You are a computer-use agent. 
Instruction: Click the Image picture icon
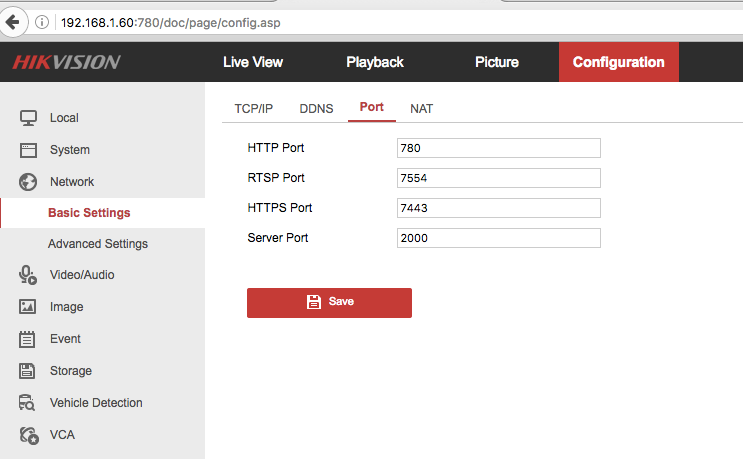point(28,307)
